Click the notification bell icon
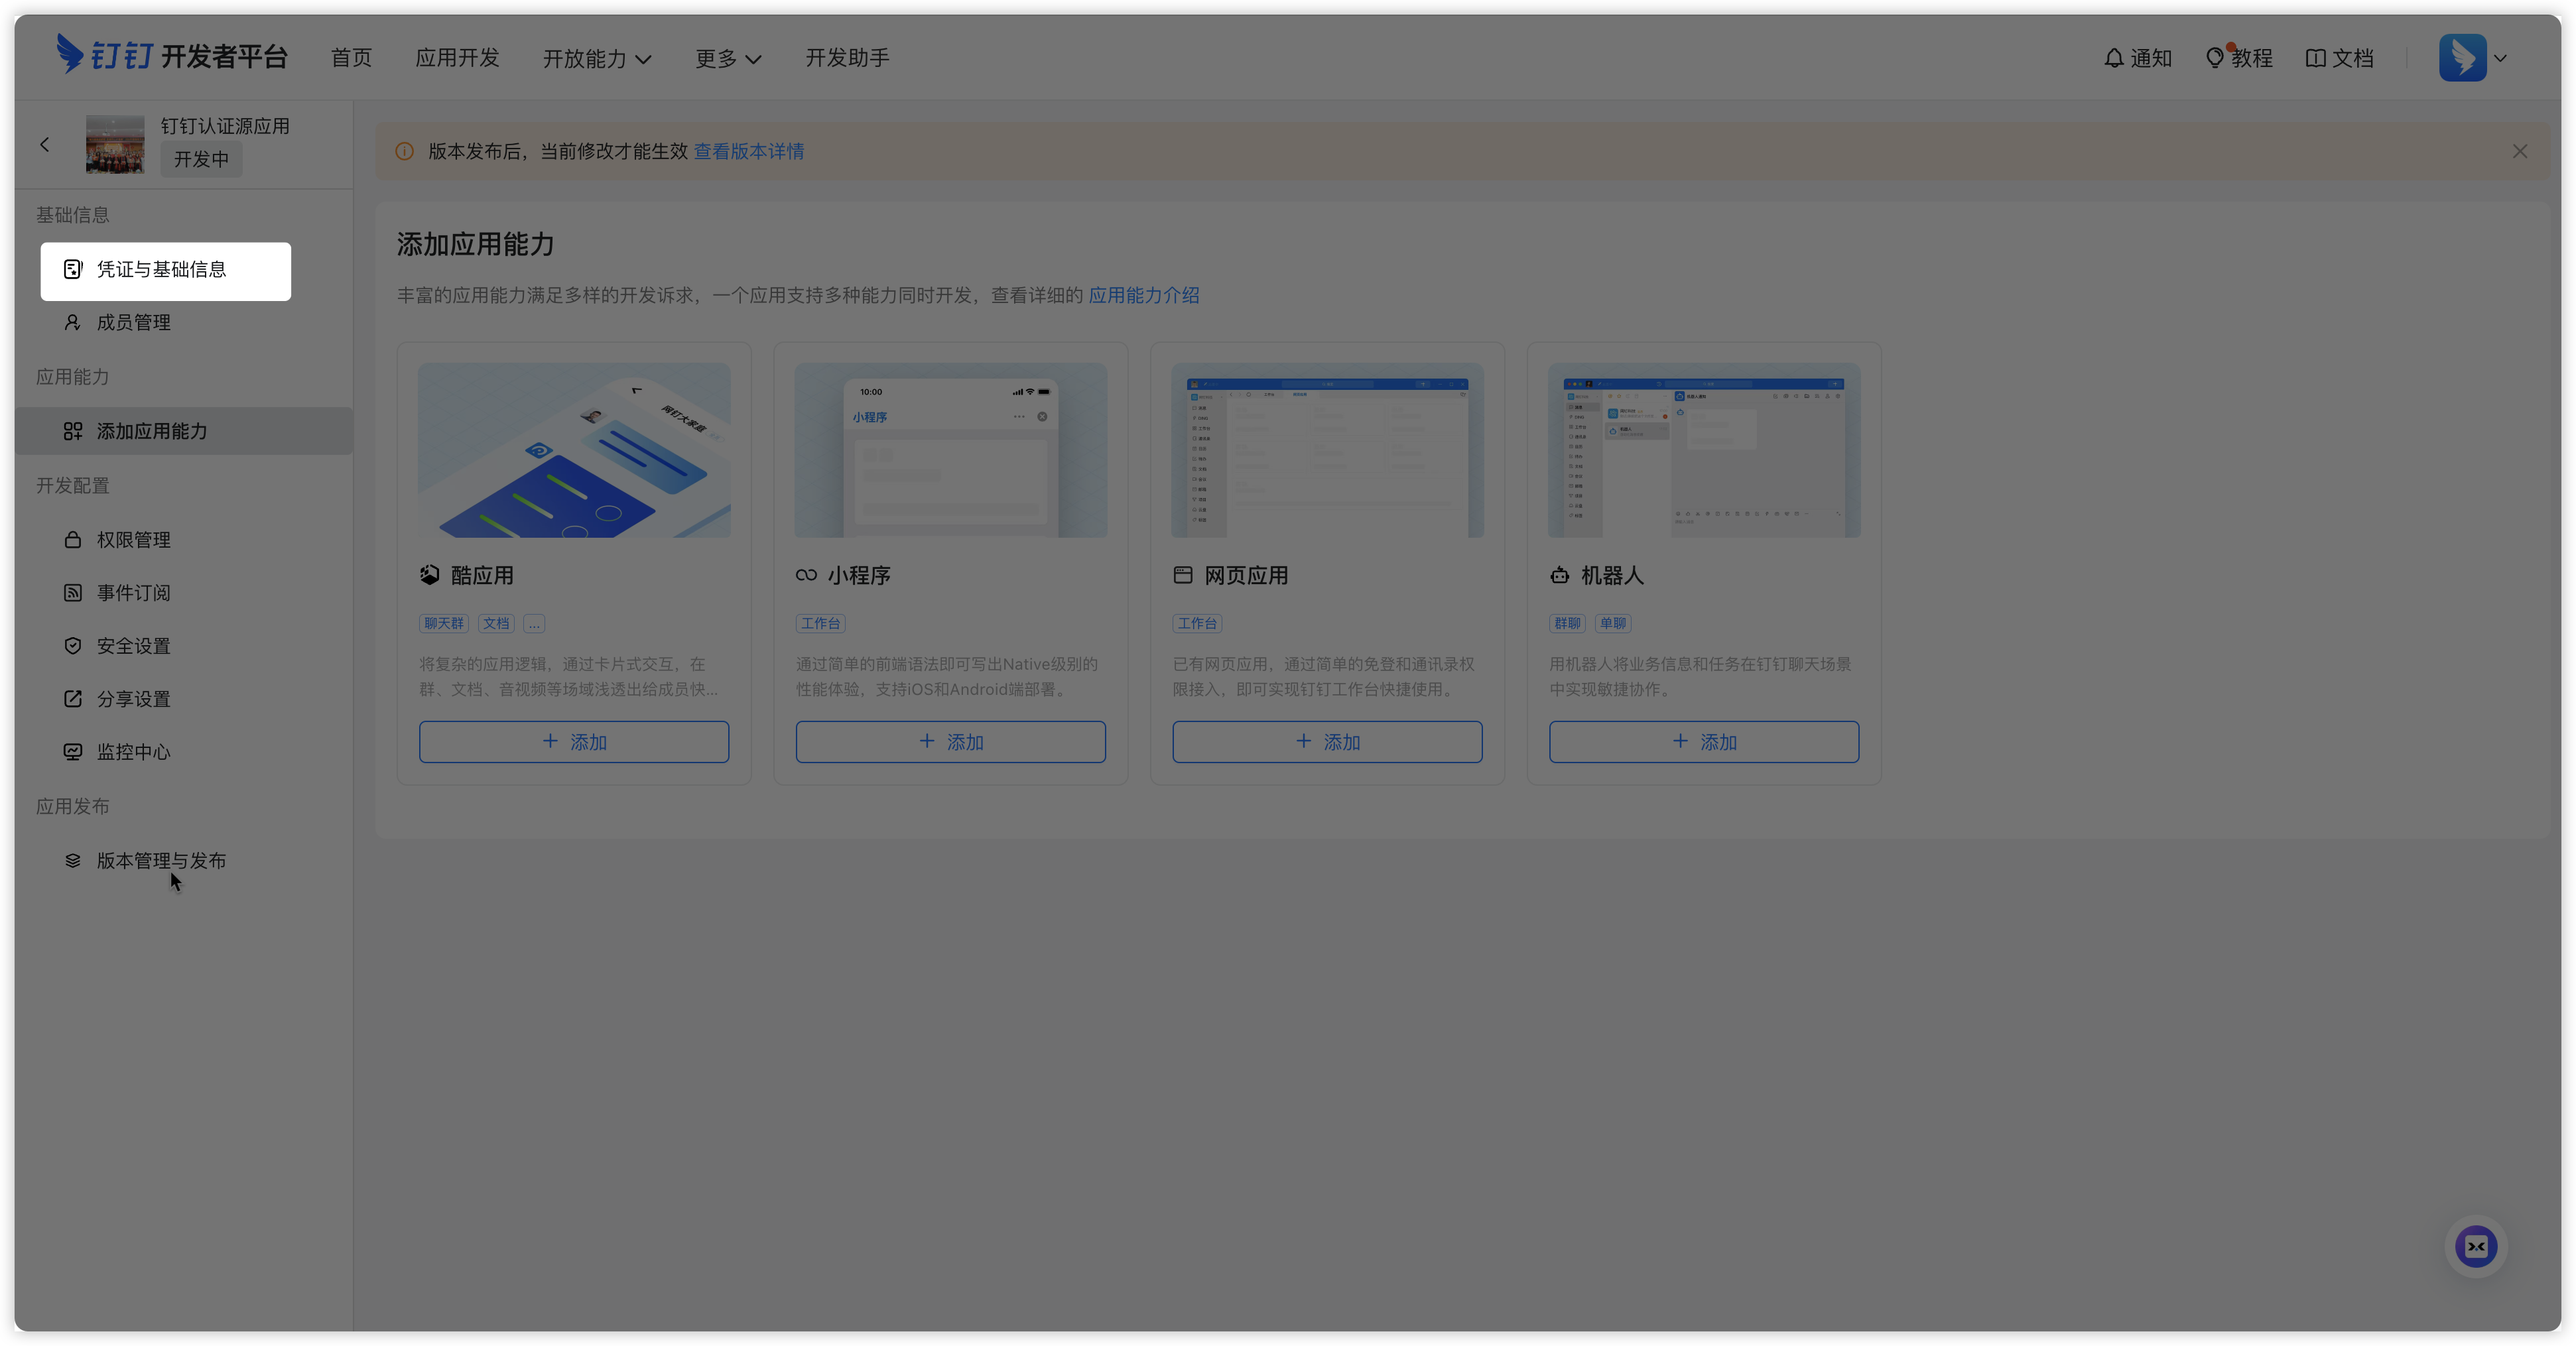 click(2113, 58)
